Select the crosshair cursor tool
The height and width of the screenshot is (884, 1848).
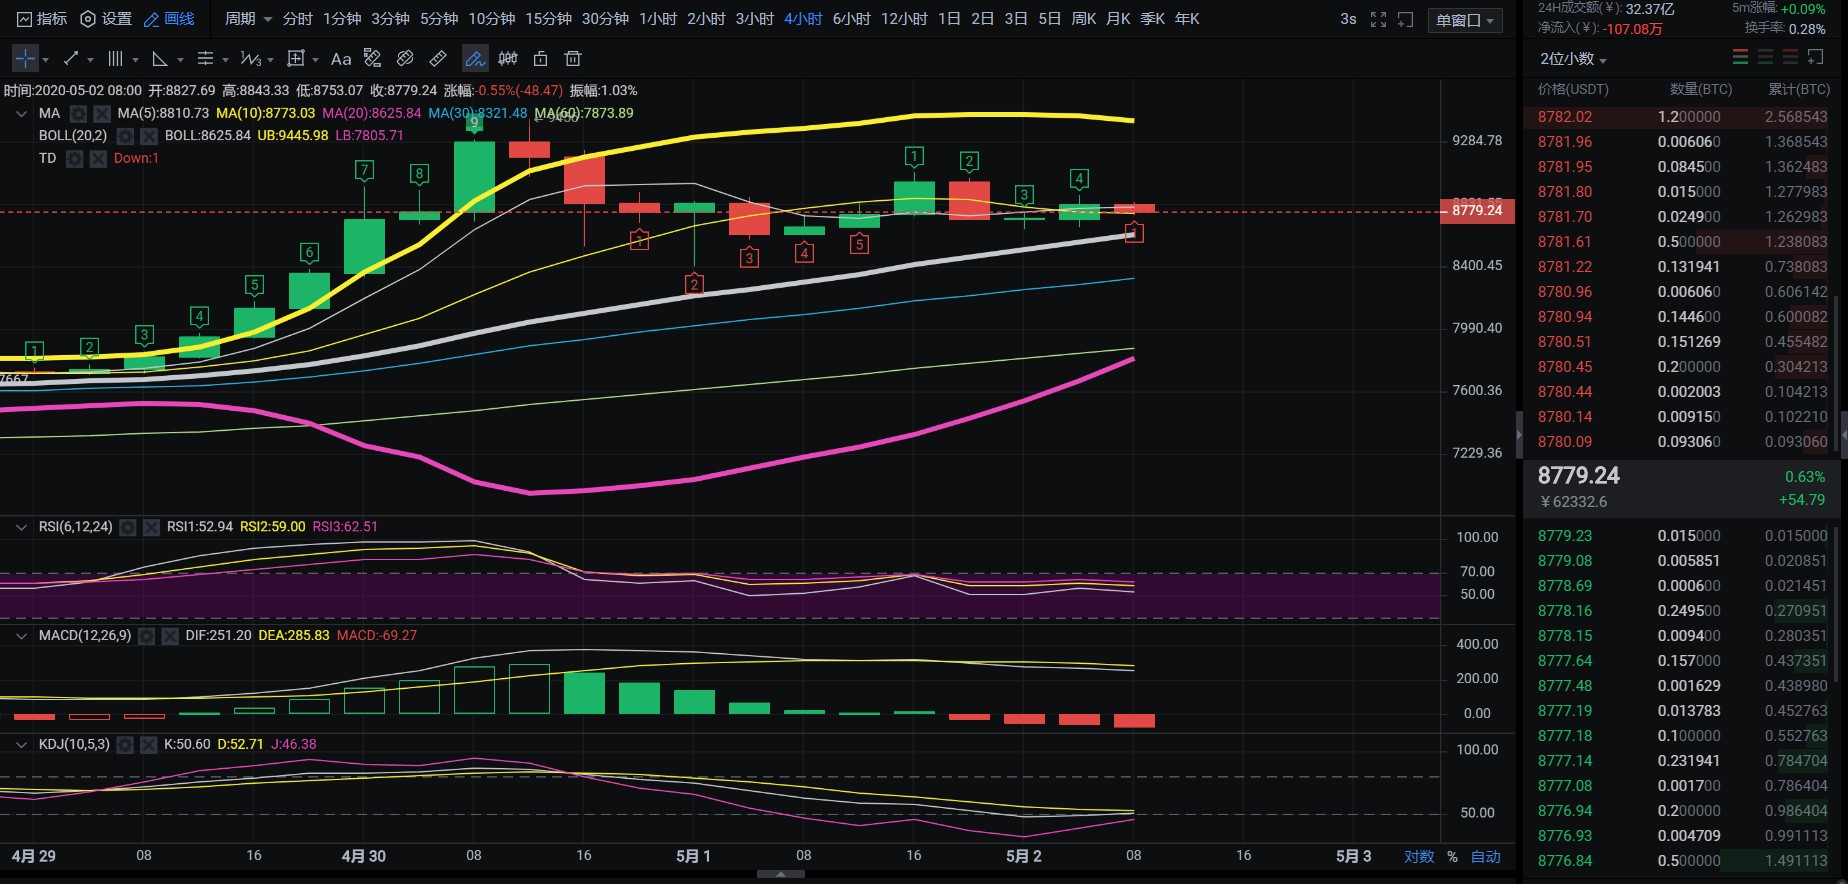pos(26,59)
